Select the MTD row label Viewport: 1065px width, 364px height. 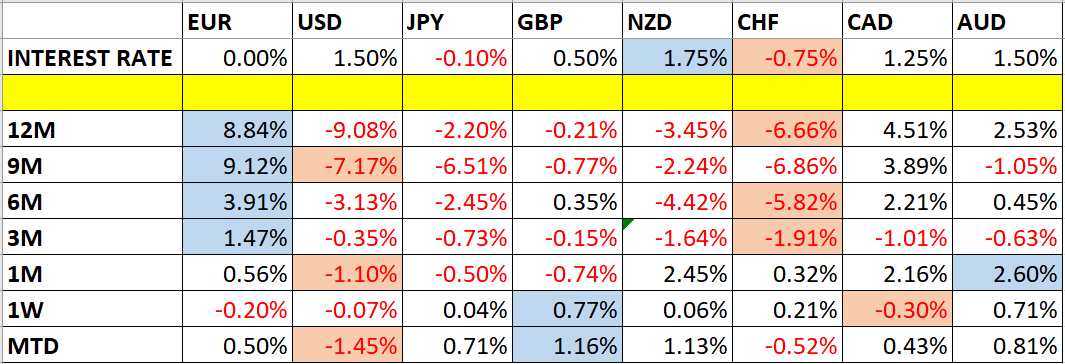click(x=92, y=345)
